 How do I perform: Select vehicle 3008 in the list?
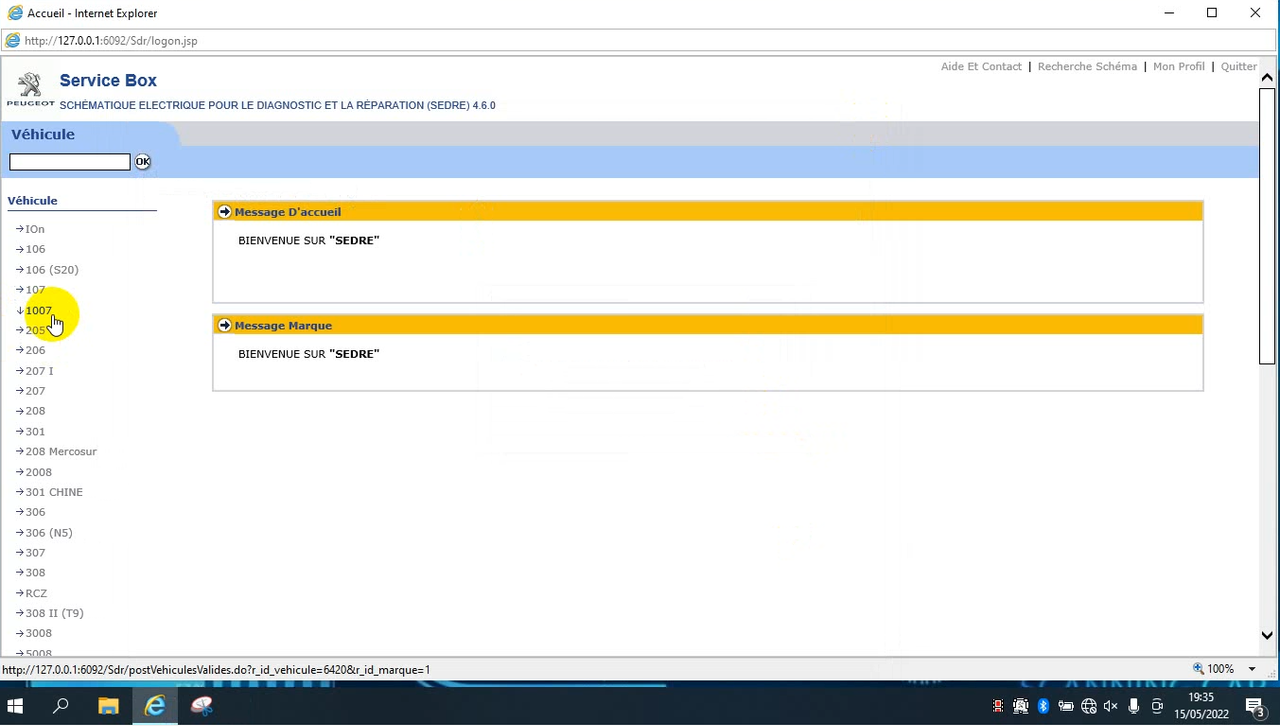[39, 633]
